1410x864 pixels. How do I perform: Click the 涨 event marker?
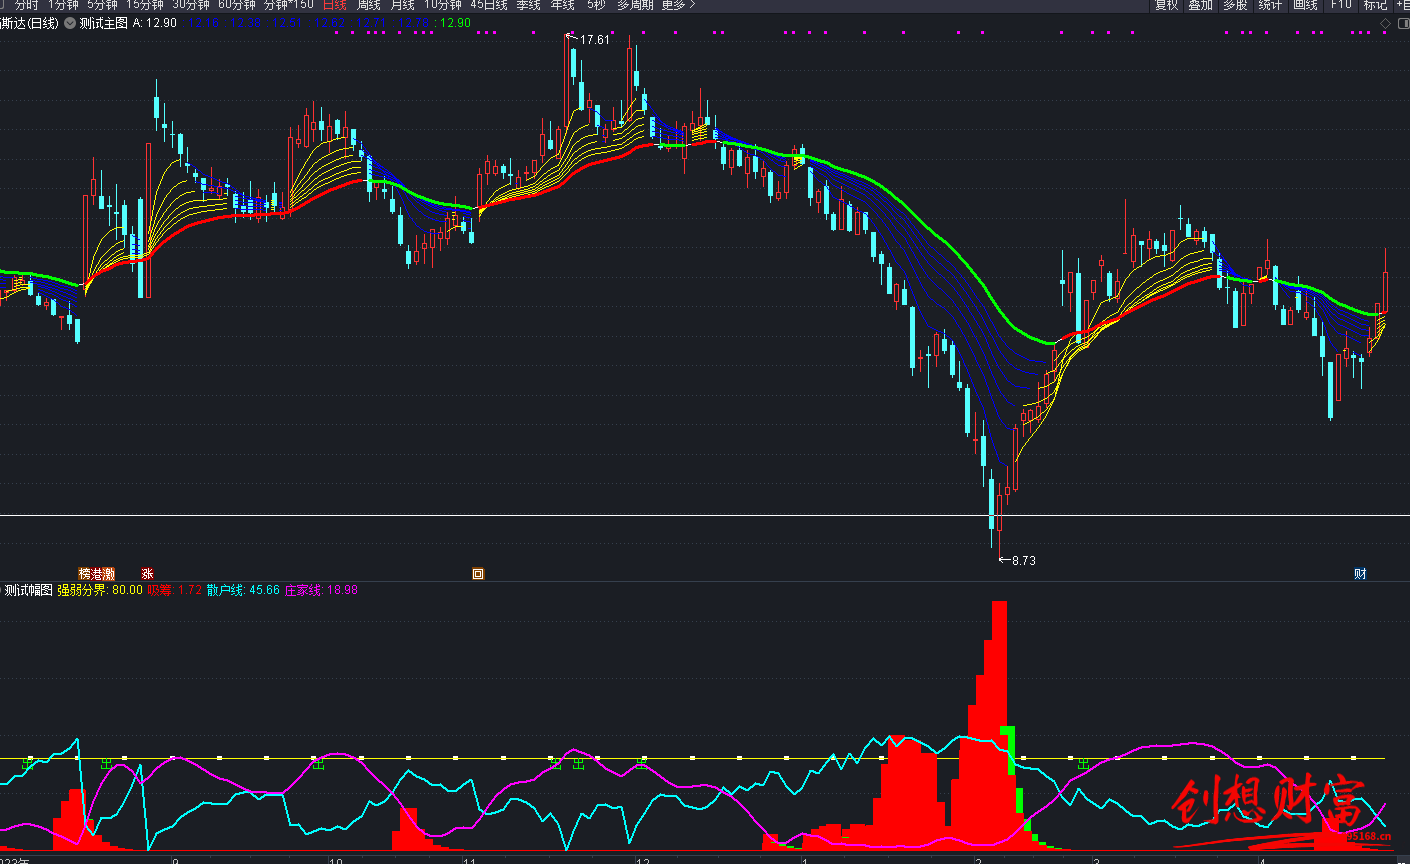coord(147,574)
